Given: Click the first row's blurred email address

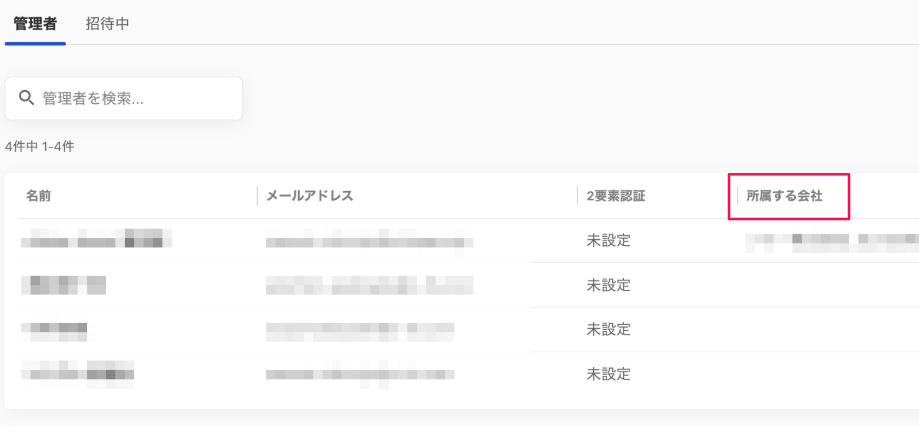Looking at the screenshot, I should click(x=369, y=241).
